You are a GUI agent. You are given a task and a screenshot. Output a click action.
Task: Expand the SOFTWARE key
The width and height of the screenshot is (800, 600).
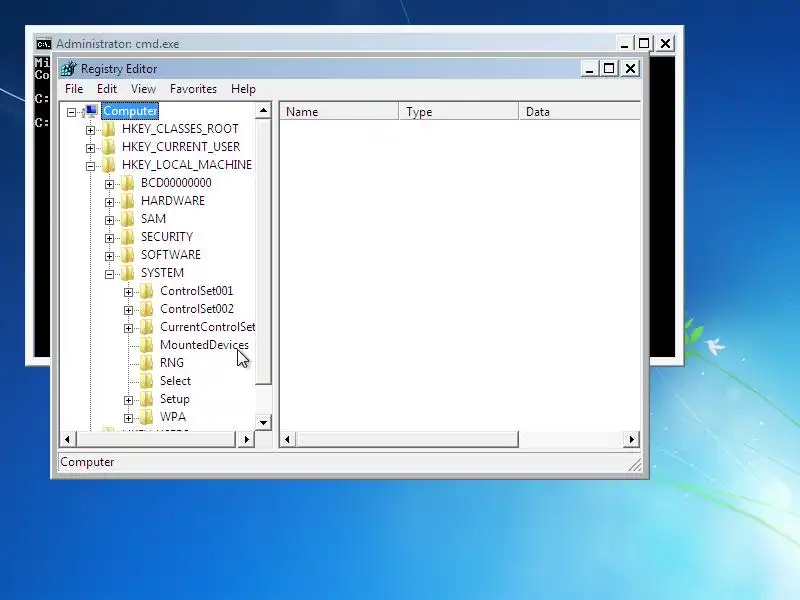coord(109,256)
